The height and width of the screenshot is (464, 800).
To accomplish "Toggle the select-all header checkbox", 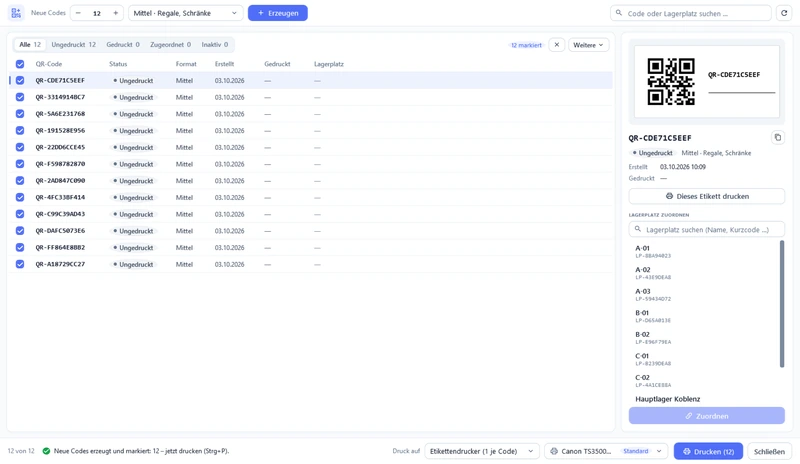I will 20,64.
